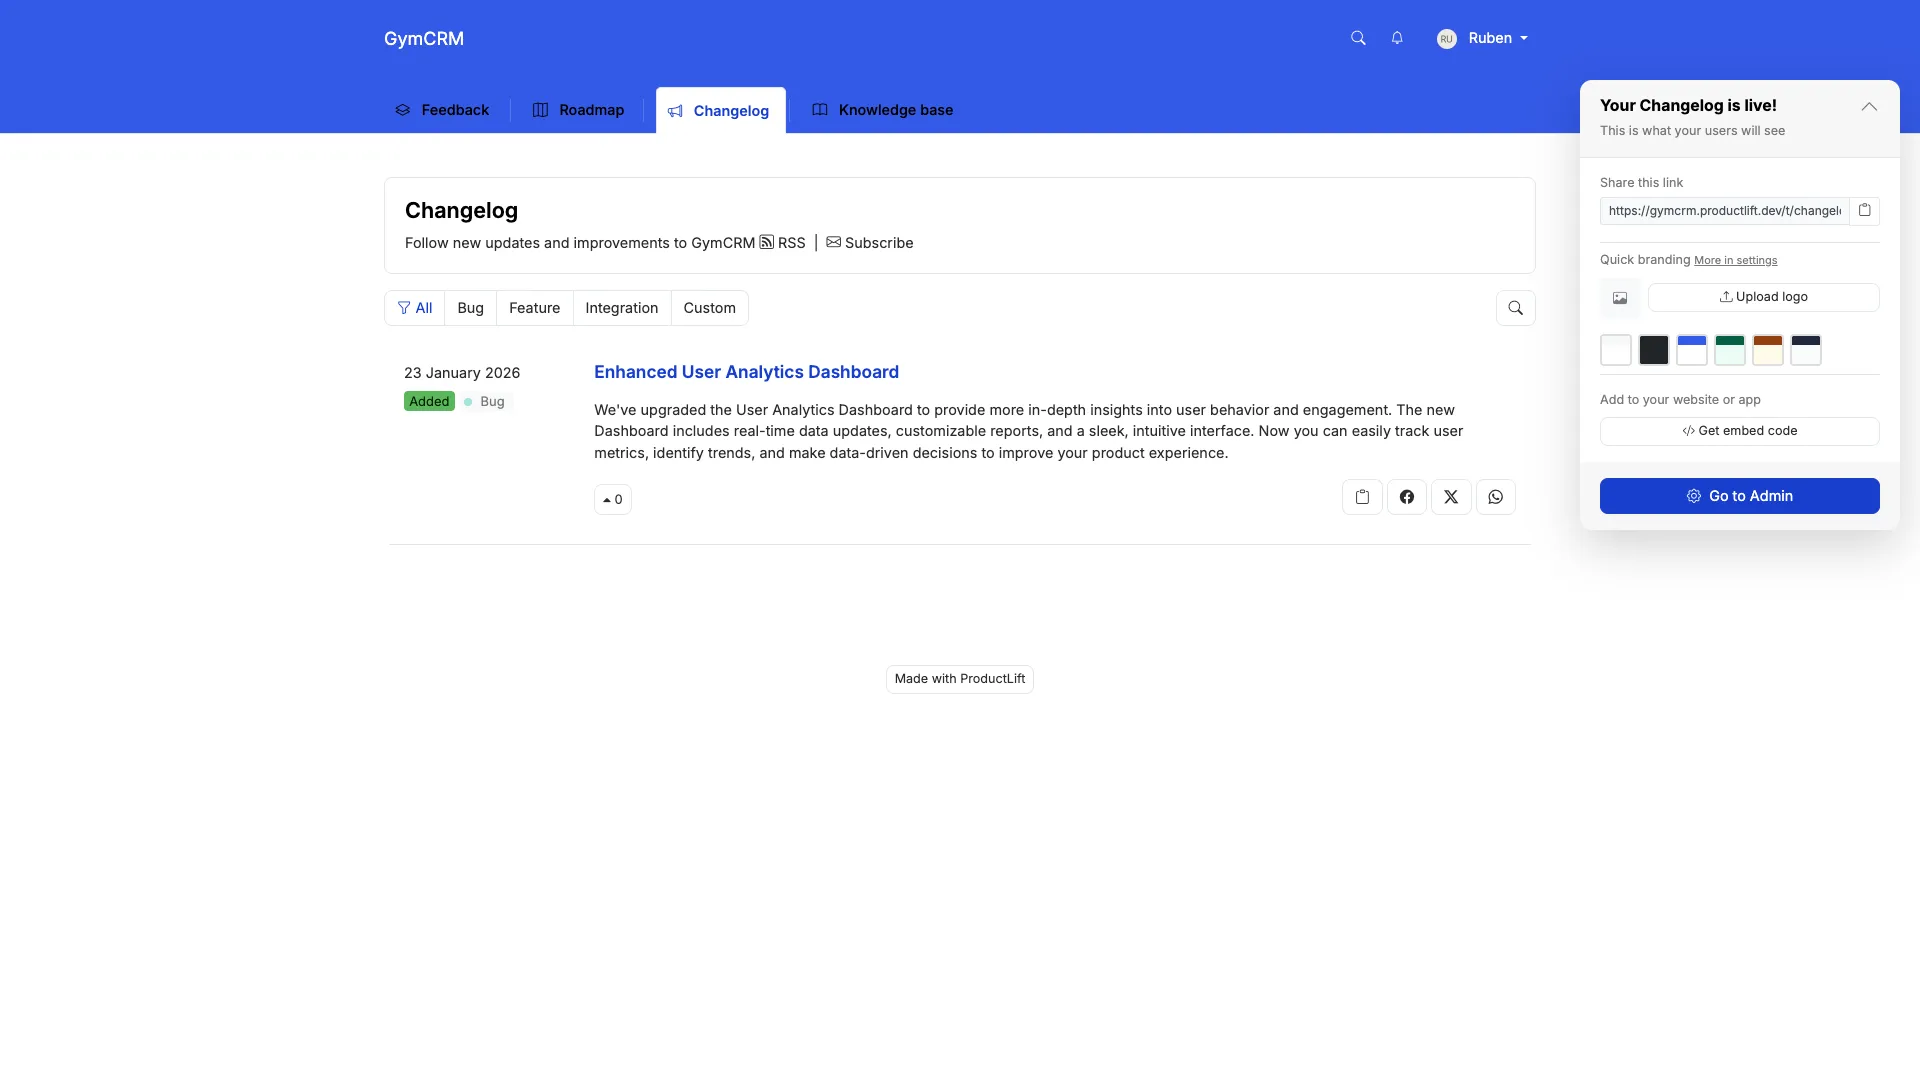The image size is (1920, 1080).
Task: Click the RSS feed link
Action: point(783,242)
